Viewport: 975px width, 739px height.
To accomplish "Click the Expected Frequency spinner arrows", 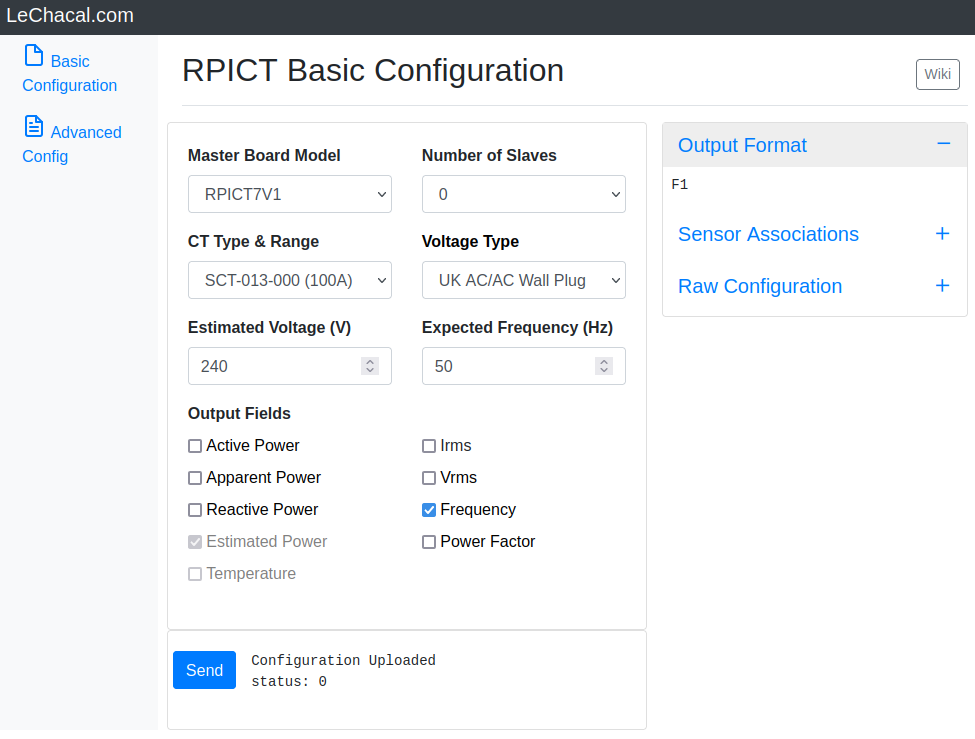I will click(x=604, y=366).
